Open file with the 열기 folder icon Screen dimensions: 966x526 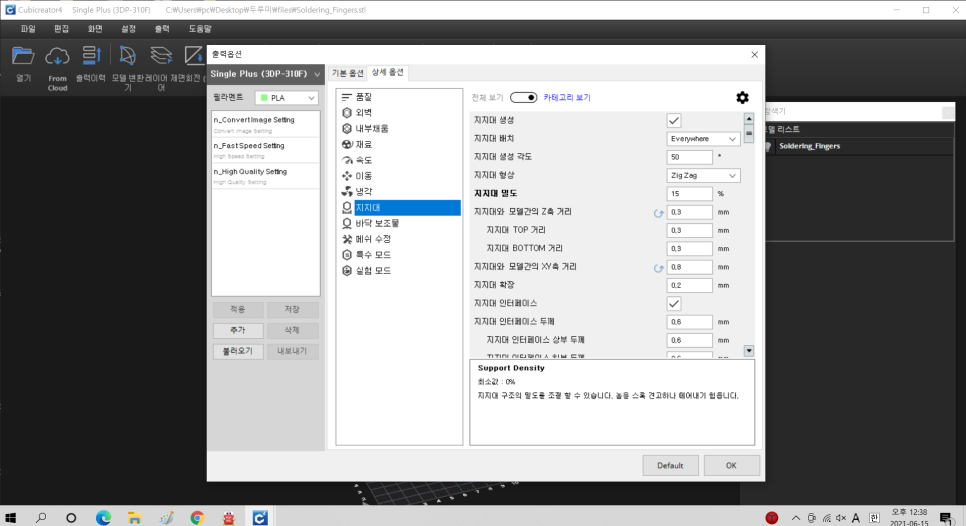click(23, 56)
